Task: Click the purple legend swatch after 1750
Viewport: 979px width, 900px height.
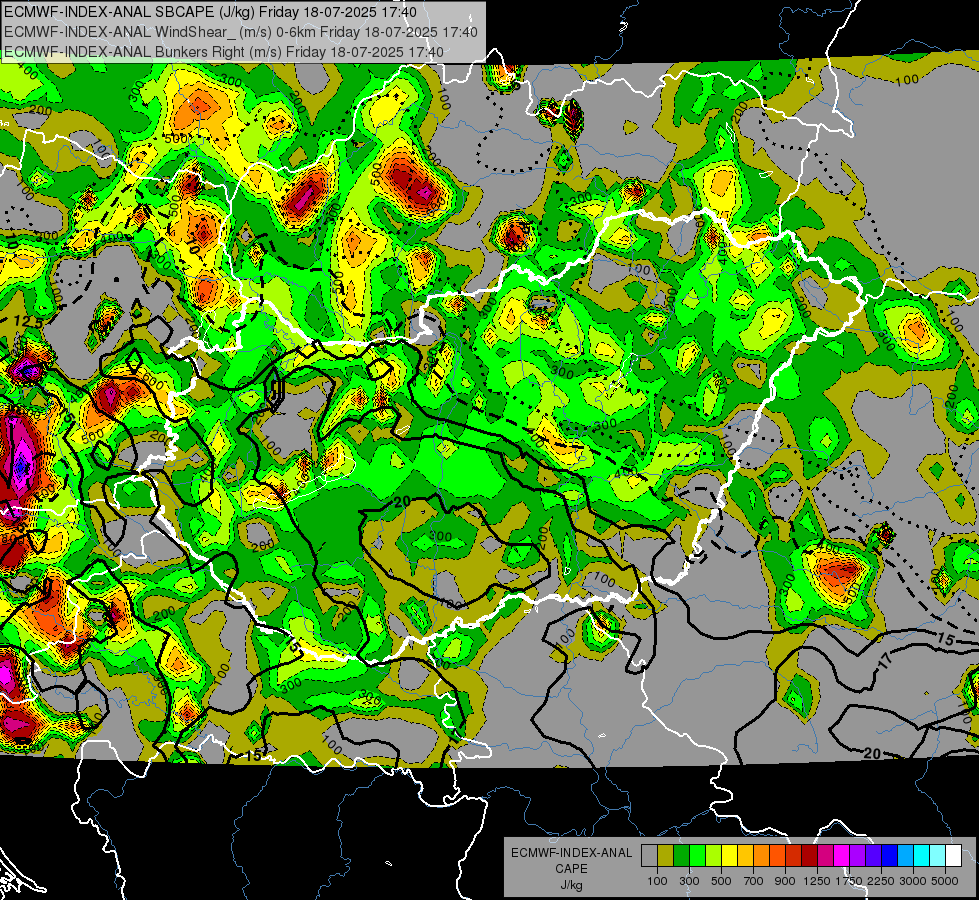Action: tap(857, 856)
